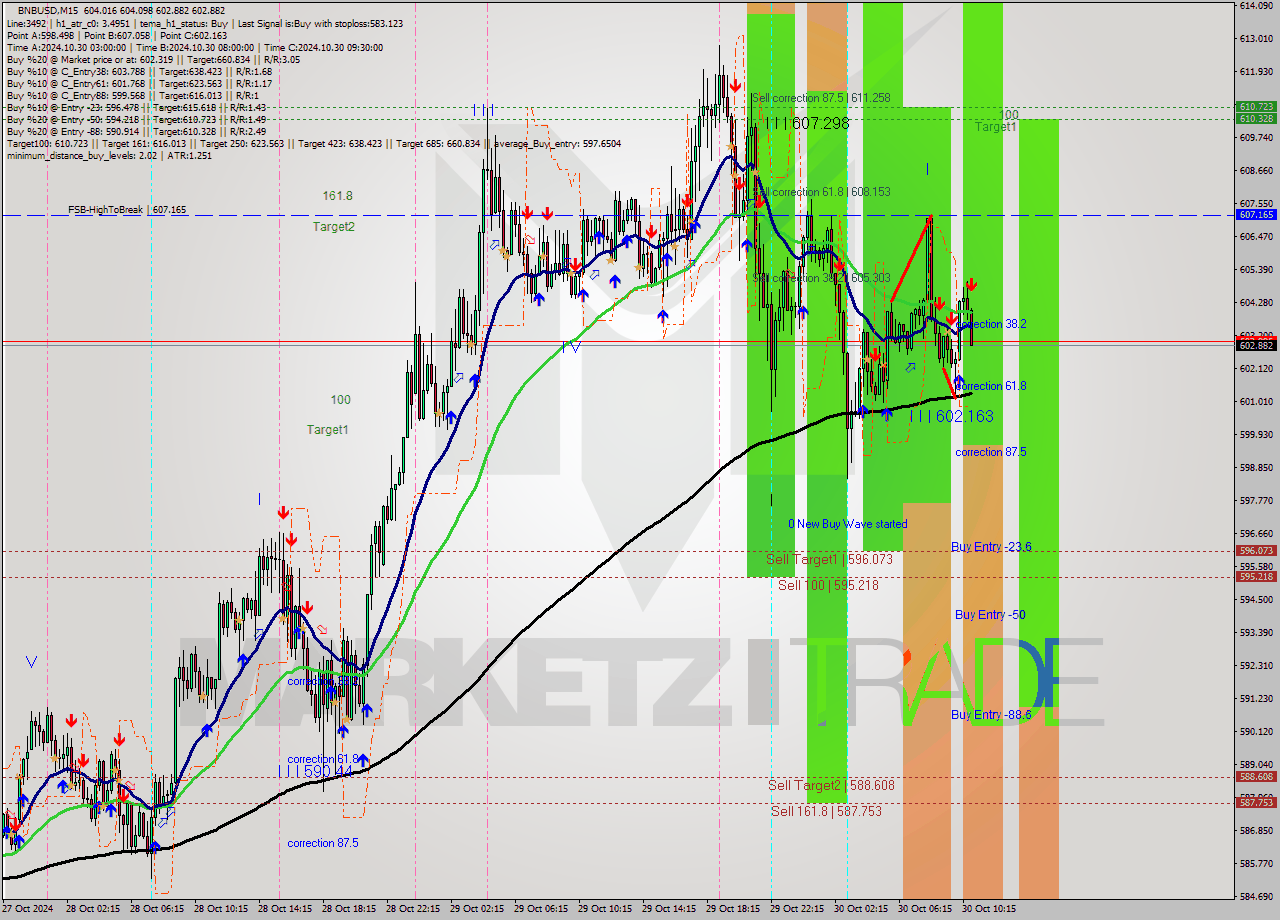Click 30 Oct 02:15 on time axis
1280x920 pixels.
[861, 909]
